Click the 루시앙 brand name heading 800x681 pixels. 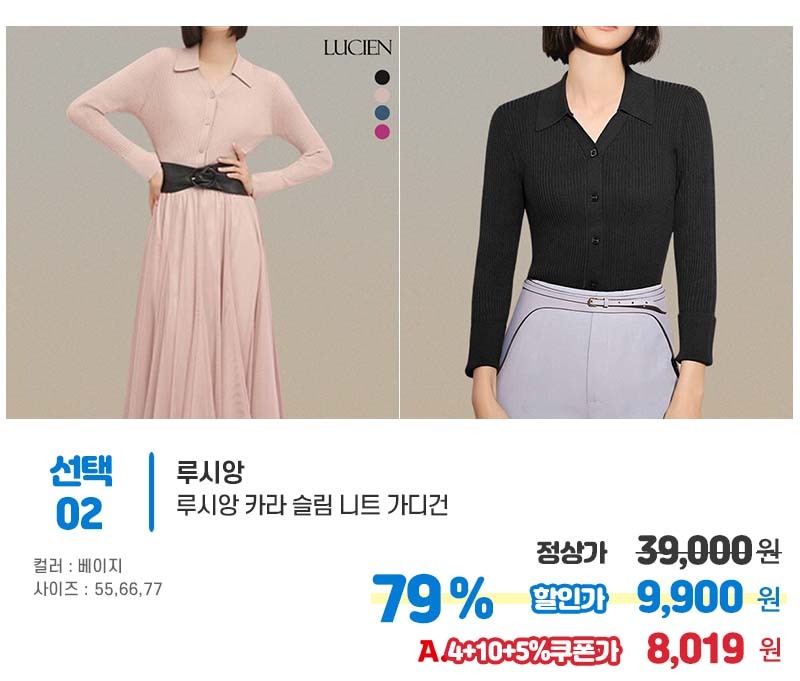point(210,471)
